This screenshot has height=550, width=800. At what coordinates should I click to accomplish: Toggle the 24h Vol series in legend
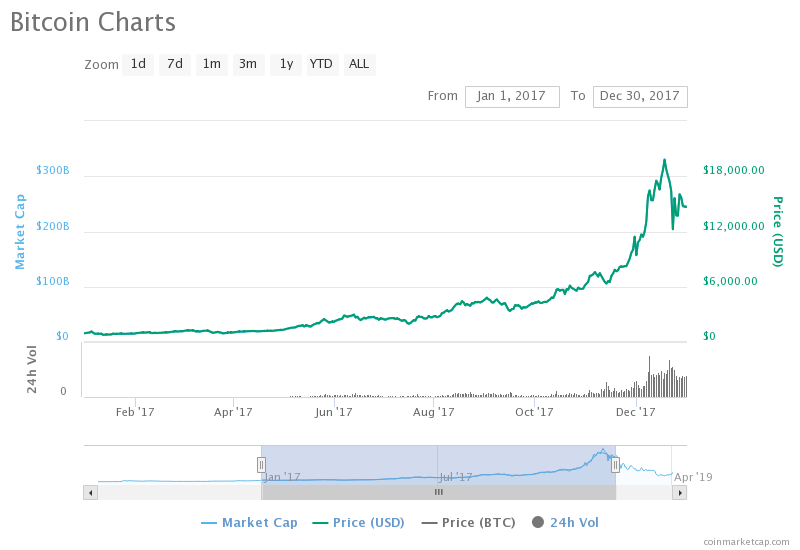565,523
